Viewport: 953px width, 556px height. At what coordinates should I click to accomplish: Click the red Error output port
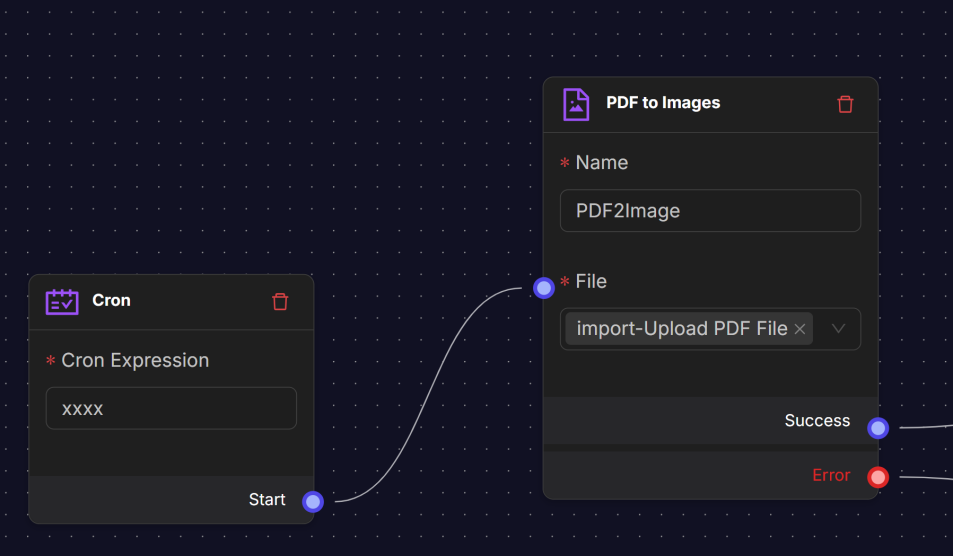[x=878, y=477]
